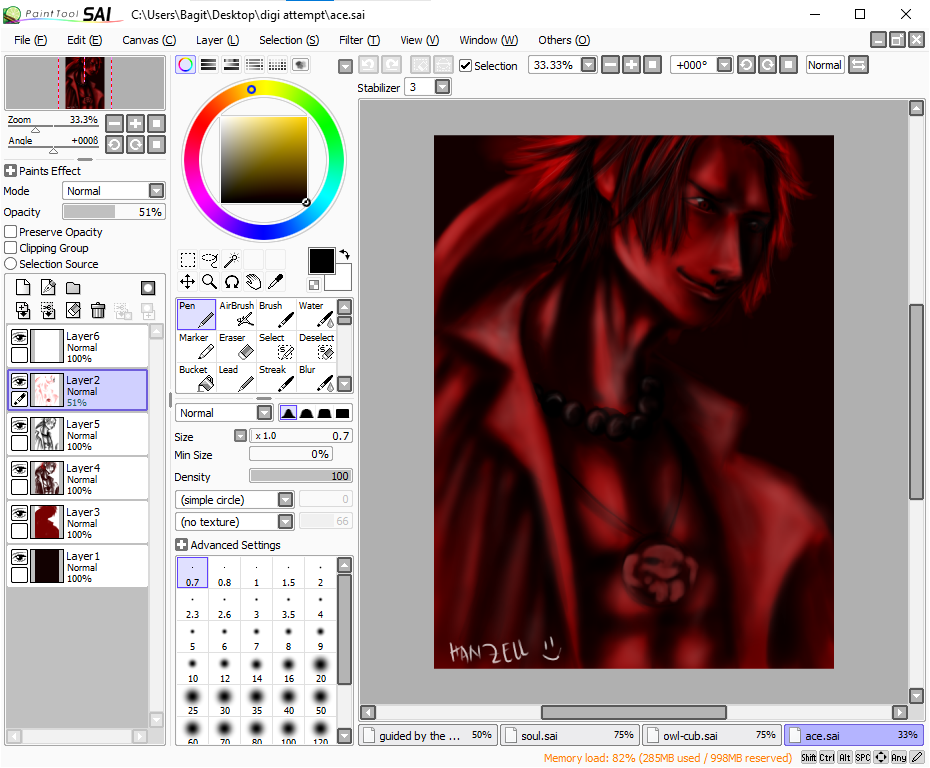The image size is (930, 768).
Task: Open the File menu
Action: click(x=30, y=40)
